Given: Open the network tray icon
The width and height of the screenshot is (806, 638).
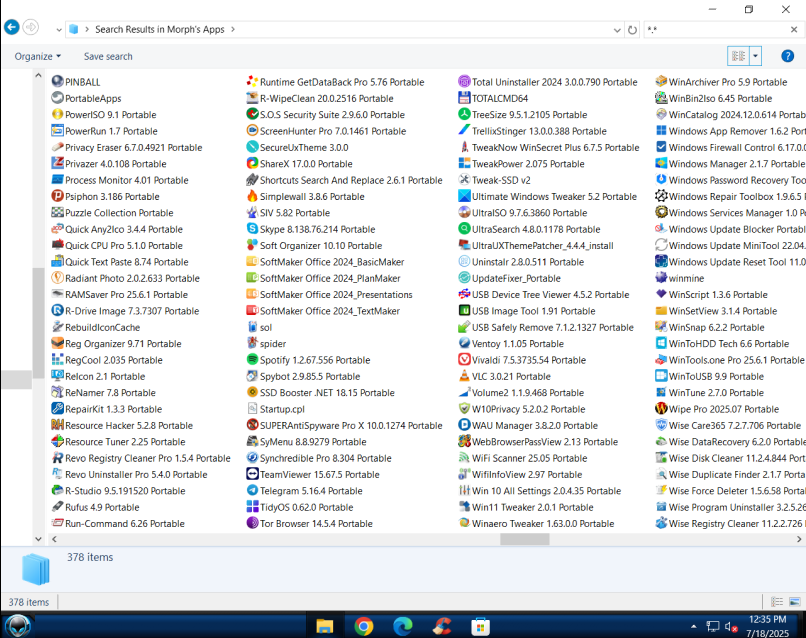Looking at the screenshot, I should (712, 626).
